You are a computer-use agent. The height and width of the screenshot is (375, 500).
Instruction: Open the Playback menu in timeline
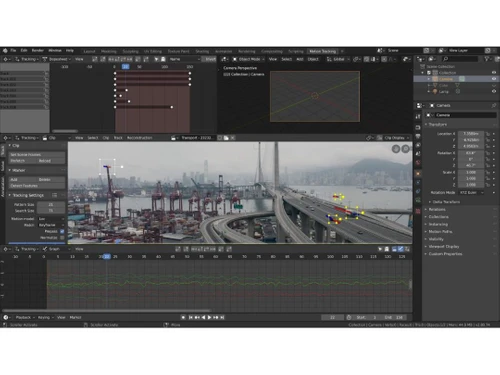pyautogui.click(x=25, y=317)
